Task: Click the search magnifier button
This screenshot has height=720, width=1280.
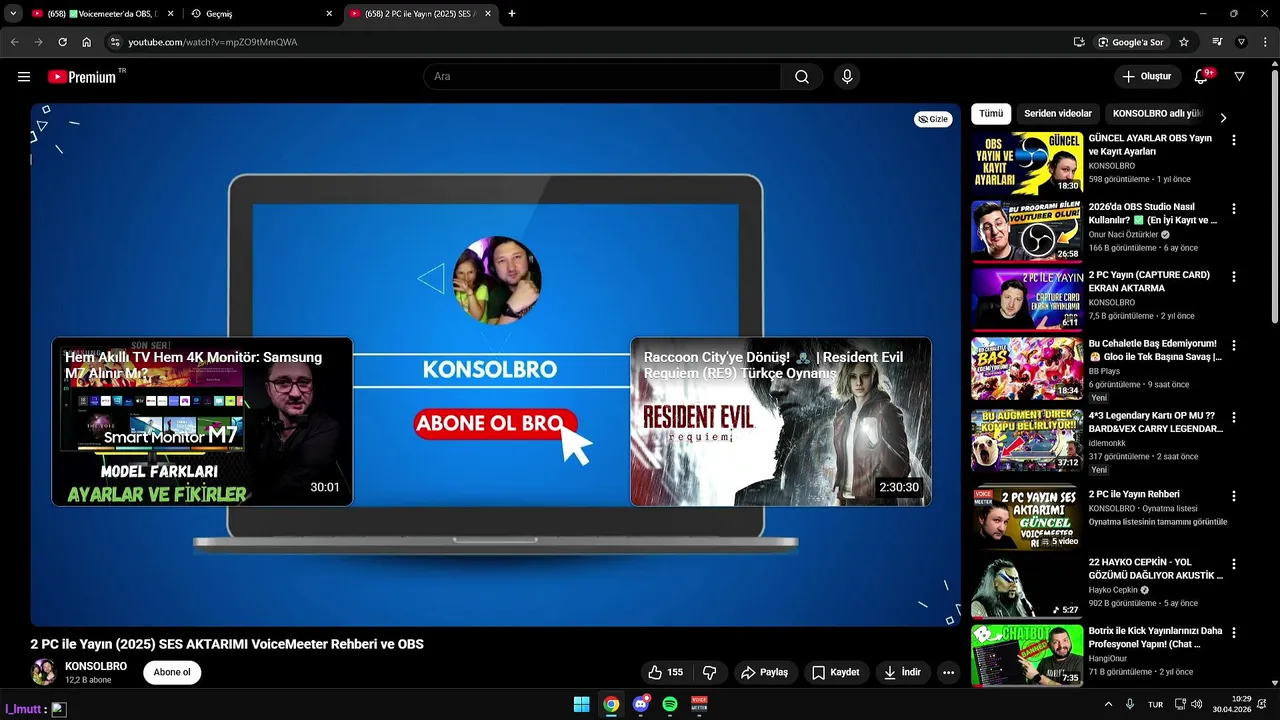Action: [x=802, y=77]
